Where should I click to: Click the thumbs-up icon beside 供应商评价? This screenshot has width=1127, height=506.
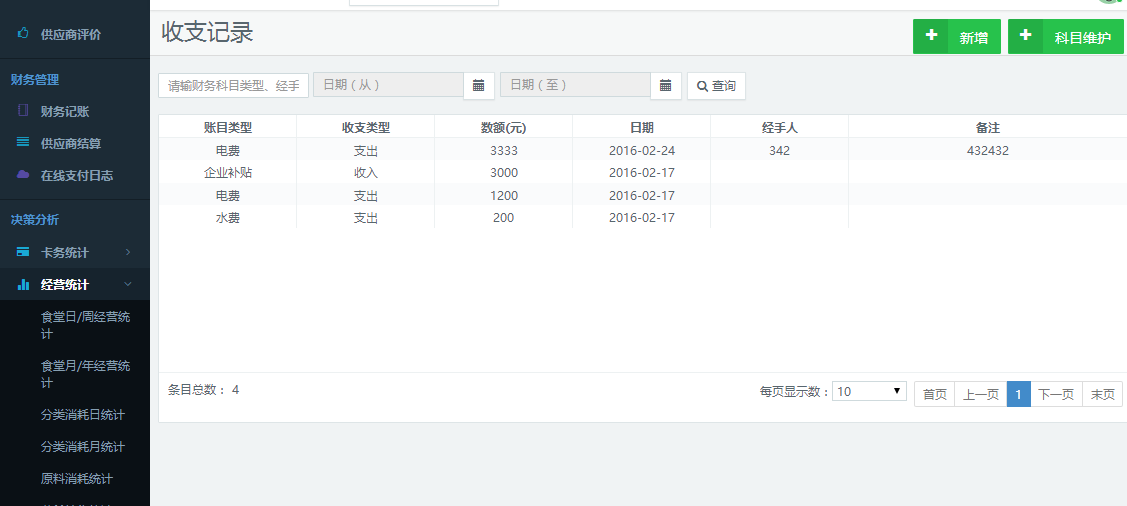pyautogui.click(x=23, y=34)
